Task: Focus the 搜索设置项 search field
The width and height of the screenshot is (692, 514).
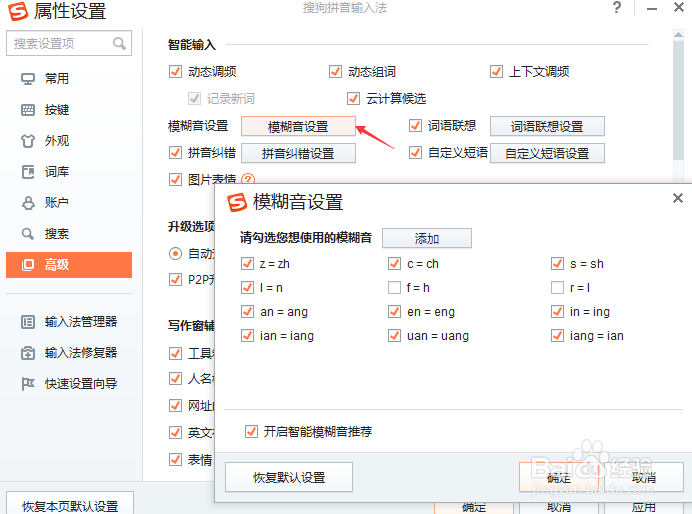Action: [x=69, y=43]
